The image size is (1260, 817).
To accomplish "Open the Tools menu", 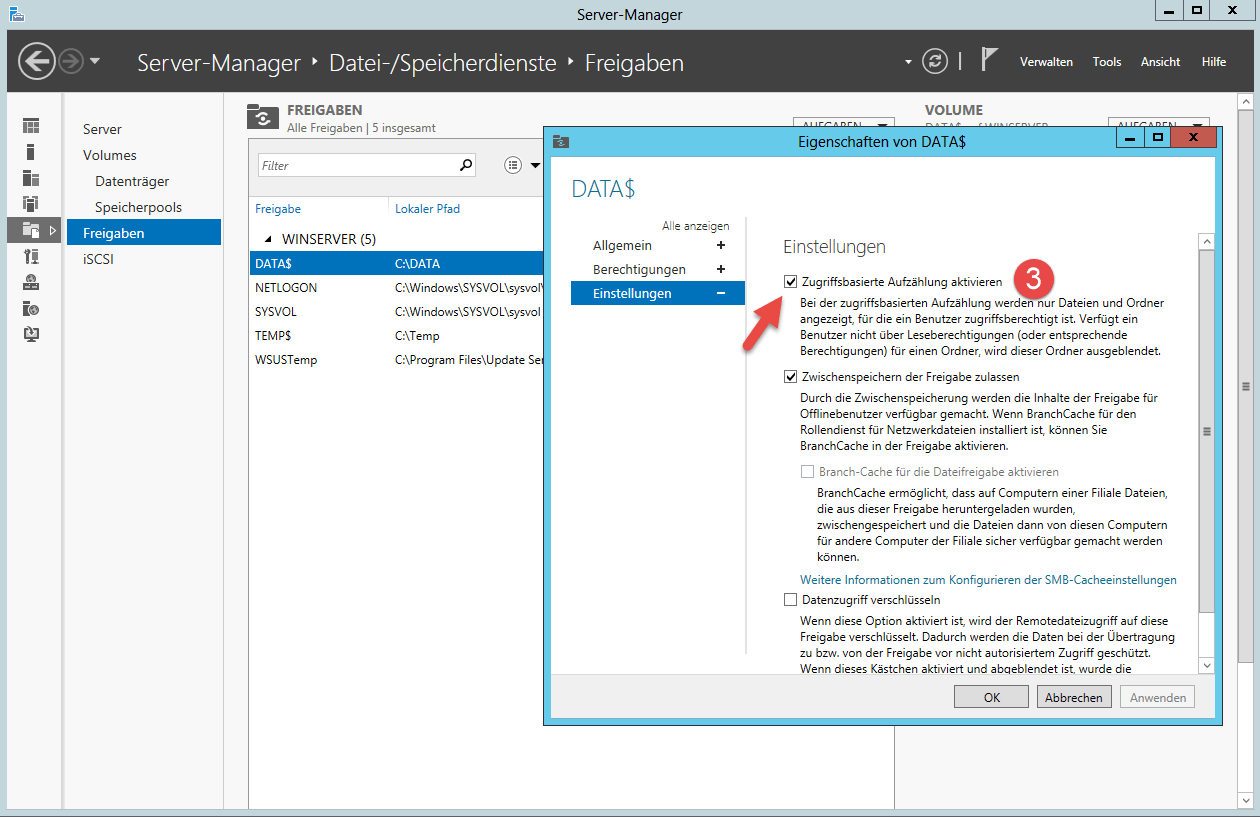I will click(x=1106, y=62).
